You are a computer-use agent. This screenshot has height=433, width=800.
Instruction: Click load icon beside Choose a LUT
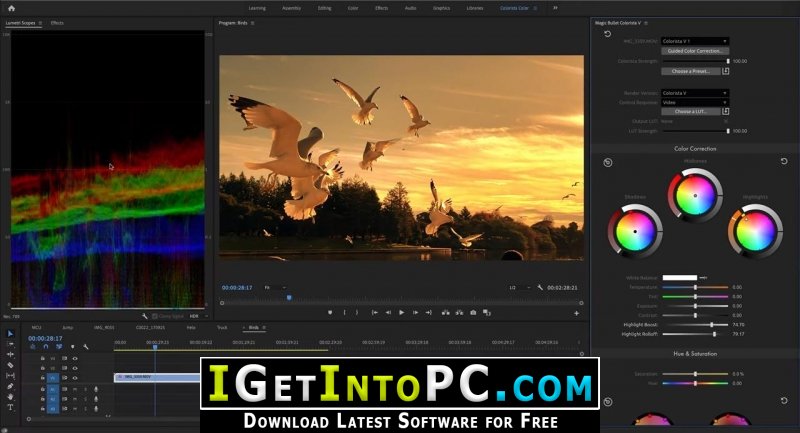(x=726, y=111)
